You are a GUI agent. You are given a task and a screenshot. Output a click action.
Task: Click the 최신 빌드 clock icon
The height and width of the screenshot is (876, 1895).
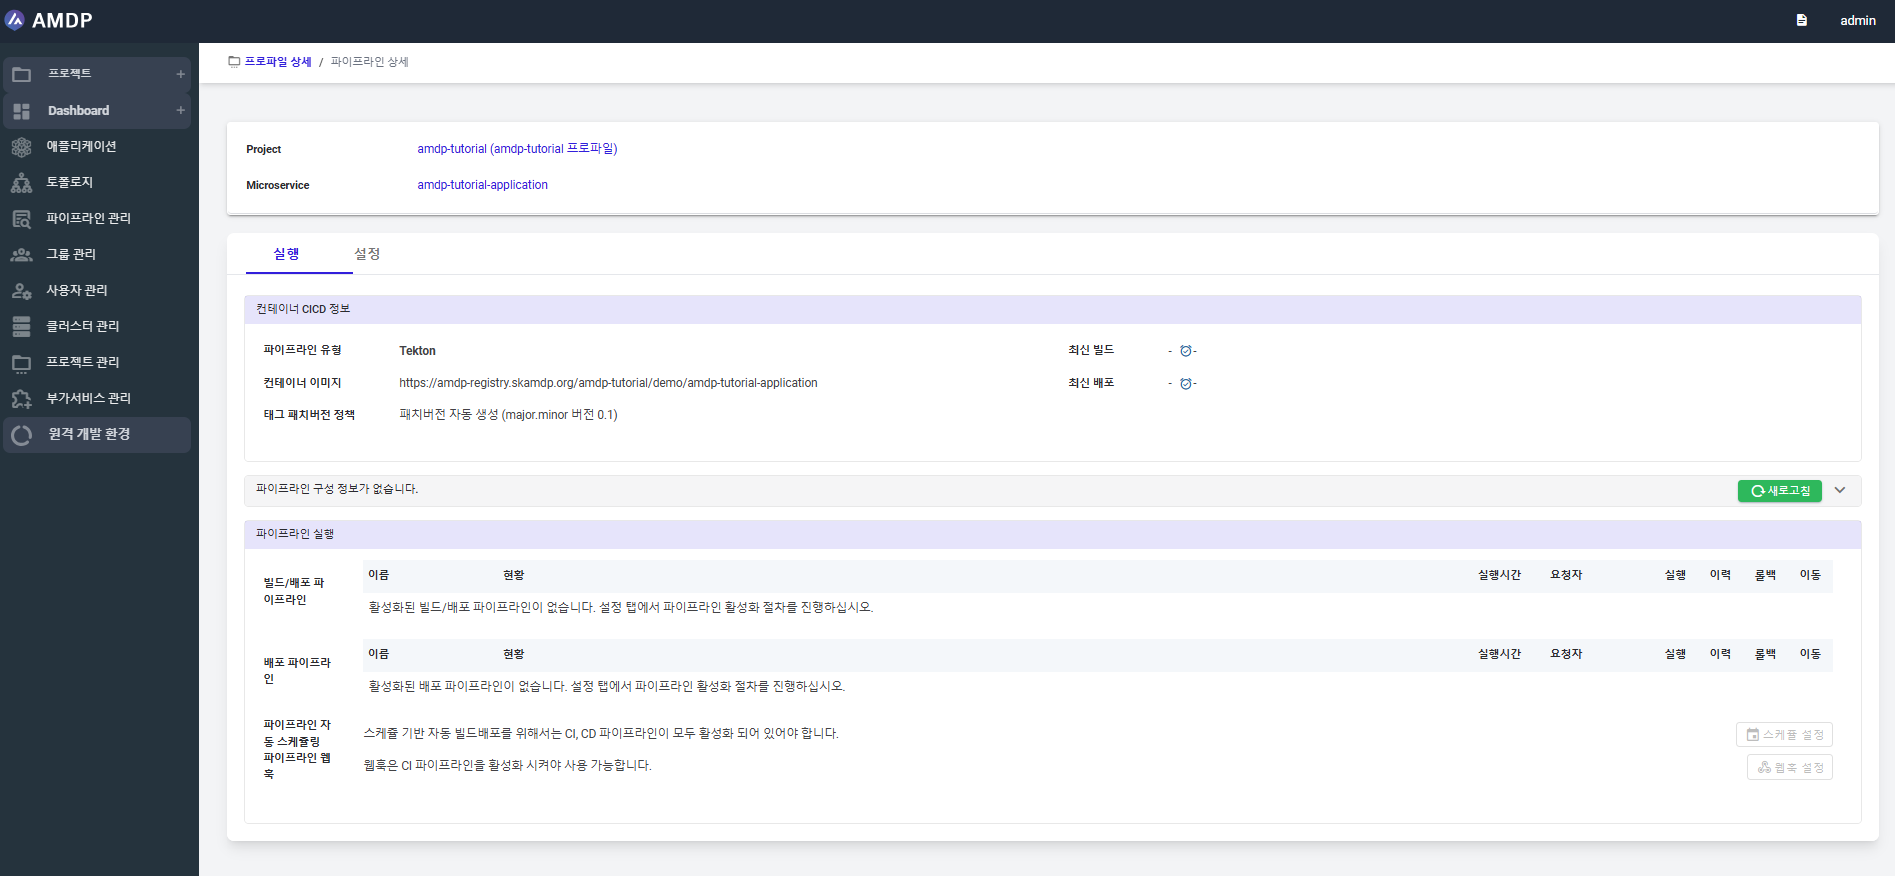point(1186,351)
